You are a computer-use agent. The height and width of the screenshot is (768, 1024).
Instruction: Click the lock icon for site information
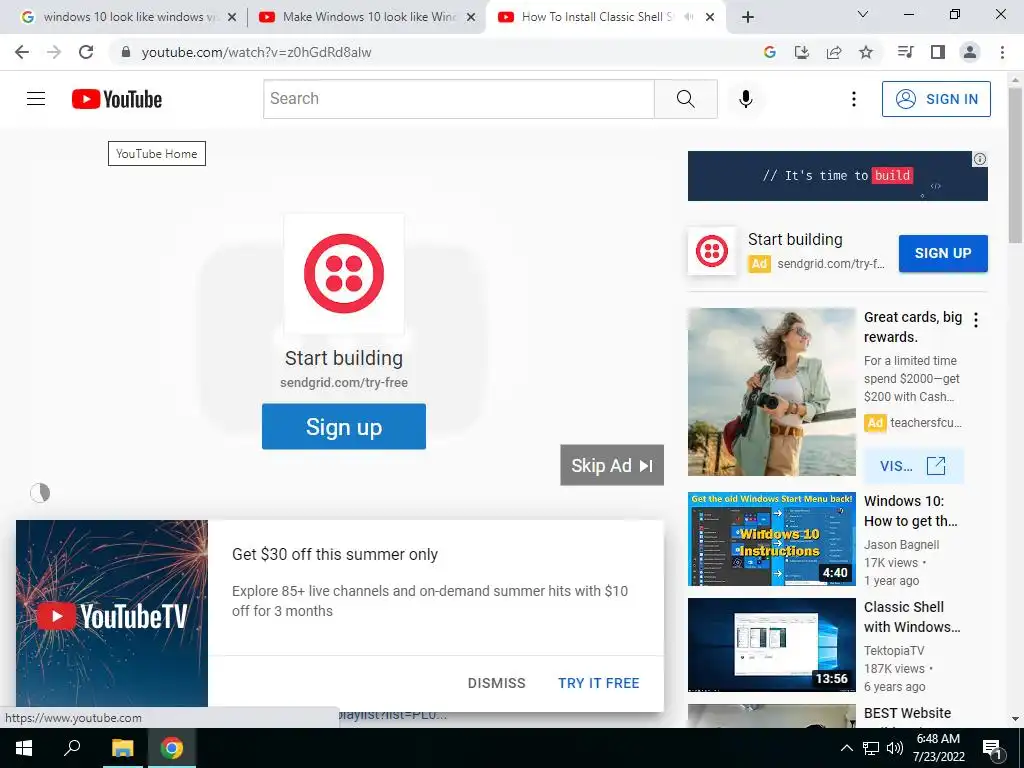tap(126, 52)
